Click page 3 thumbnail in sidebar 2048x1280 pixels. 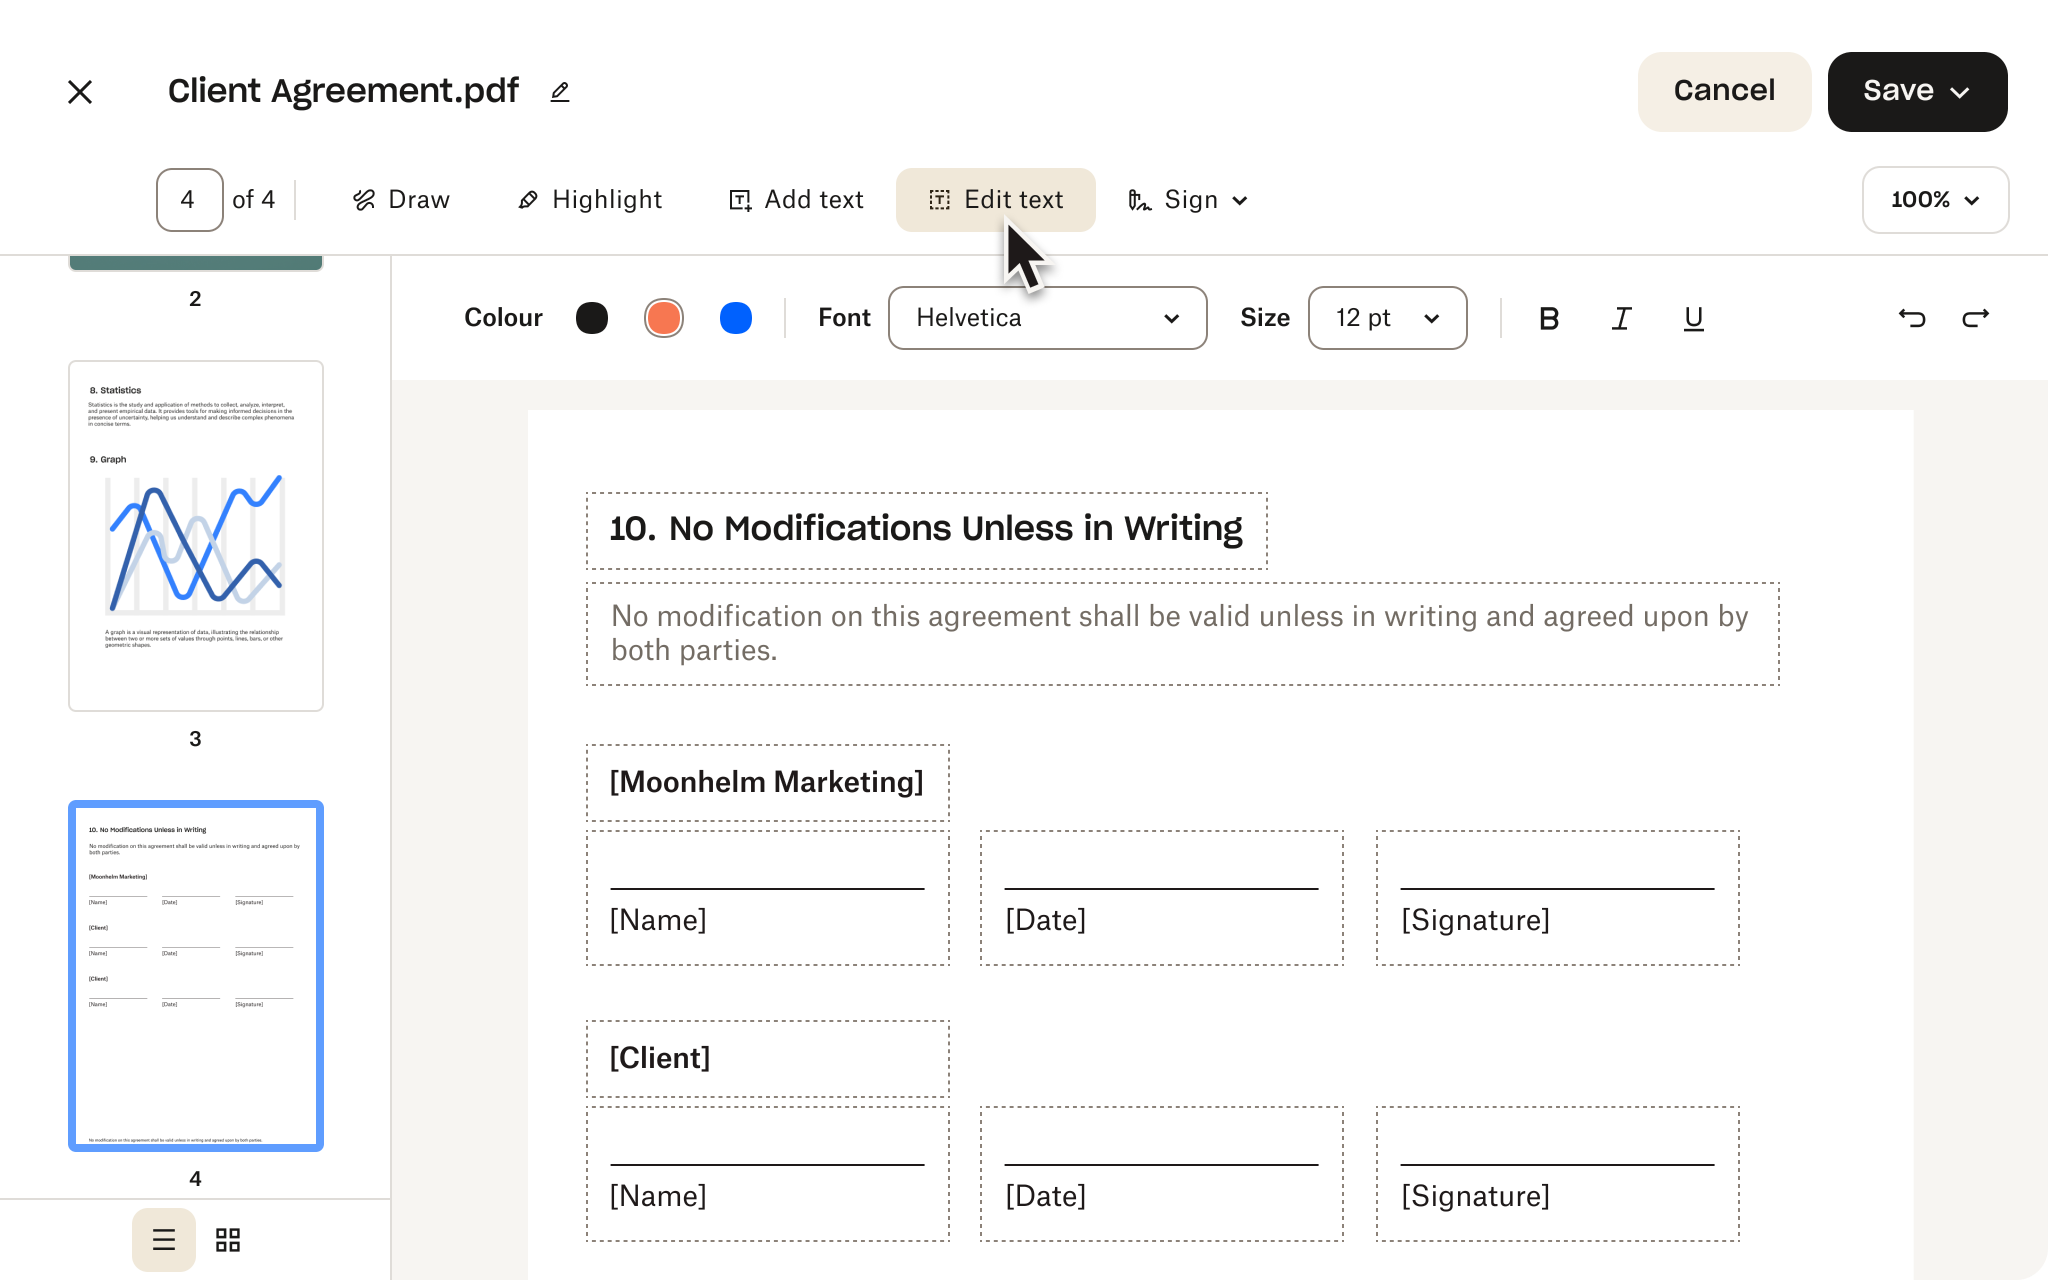point(195,535)
